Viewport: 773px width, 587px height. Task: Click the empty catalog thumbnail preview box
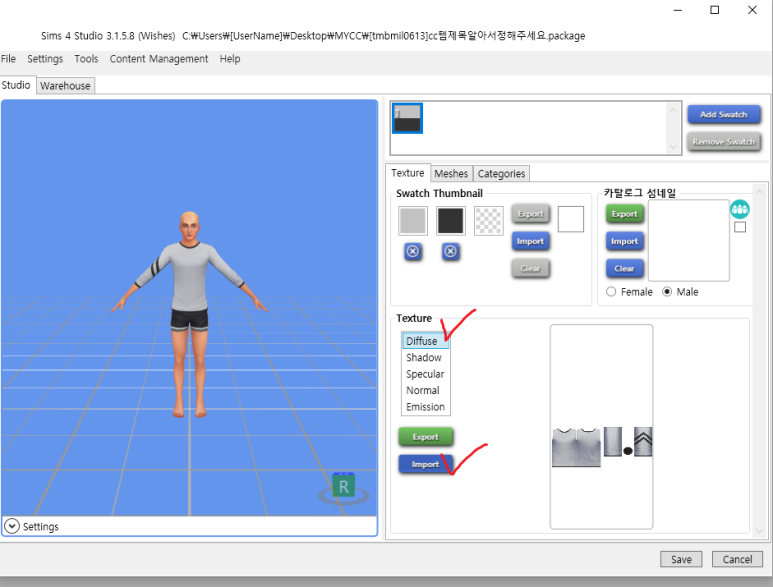pyautogui.click(x=688, y=241)
